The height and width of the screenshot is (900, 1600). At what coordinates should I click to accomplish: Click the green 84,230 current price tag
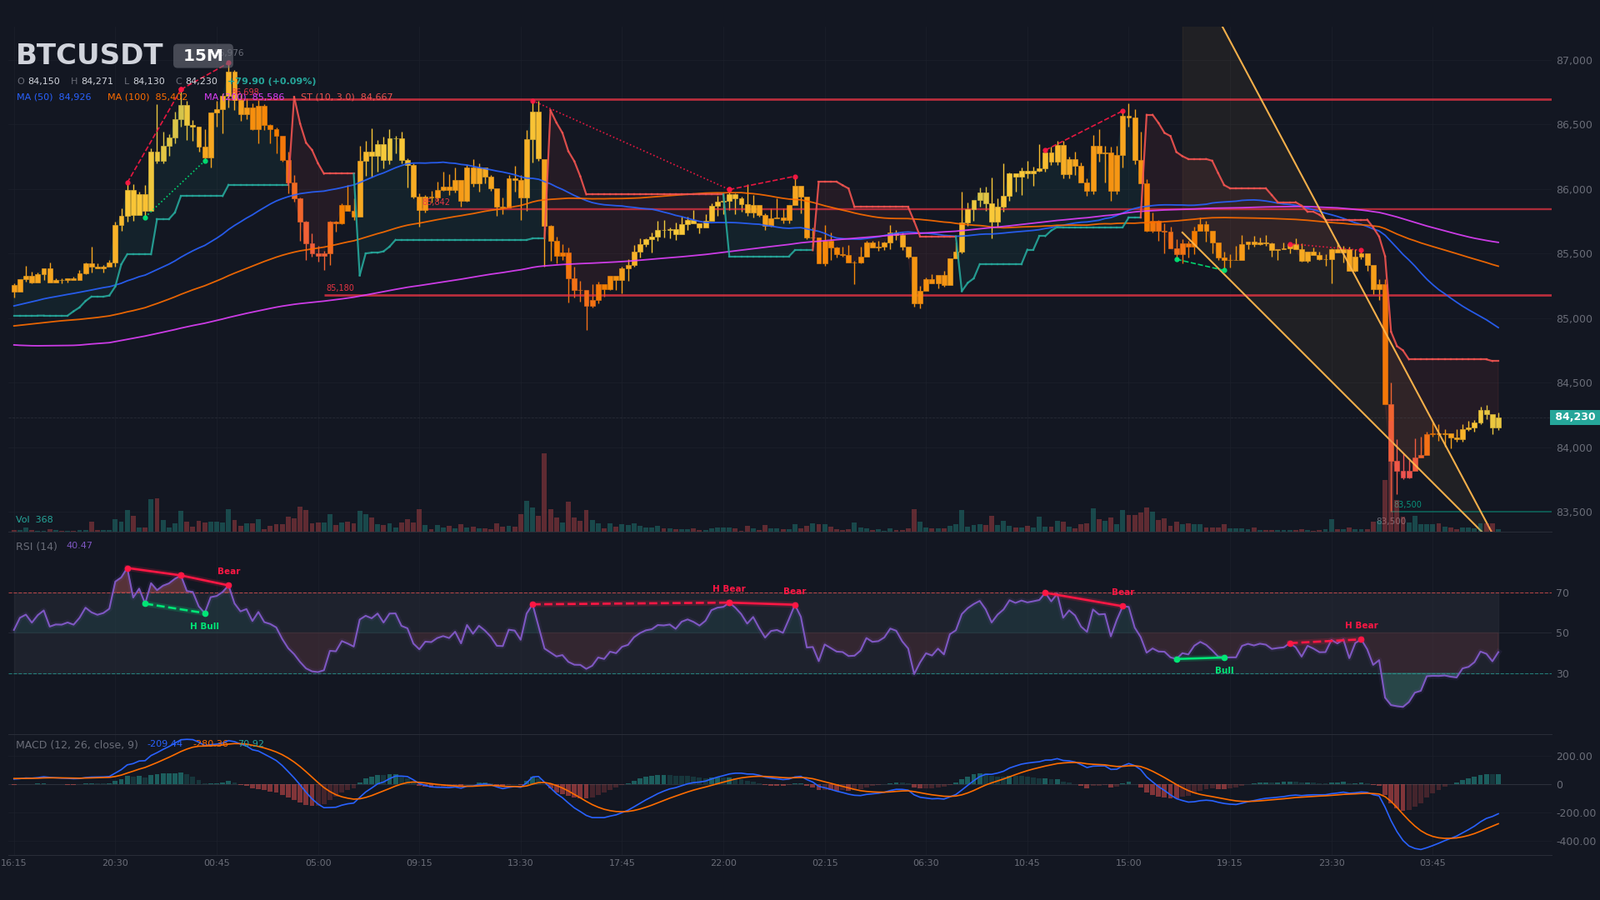1575,417
